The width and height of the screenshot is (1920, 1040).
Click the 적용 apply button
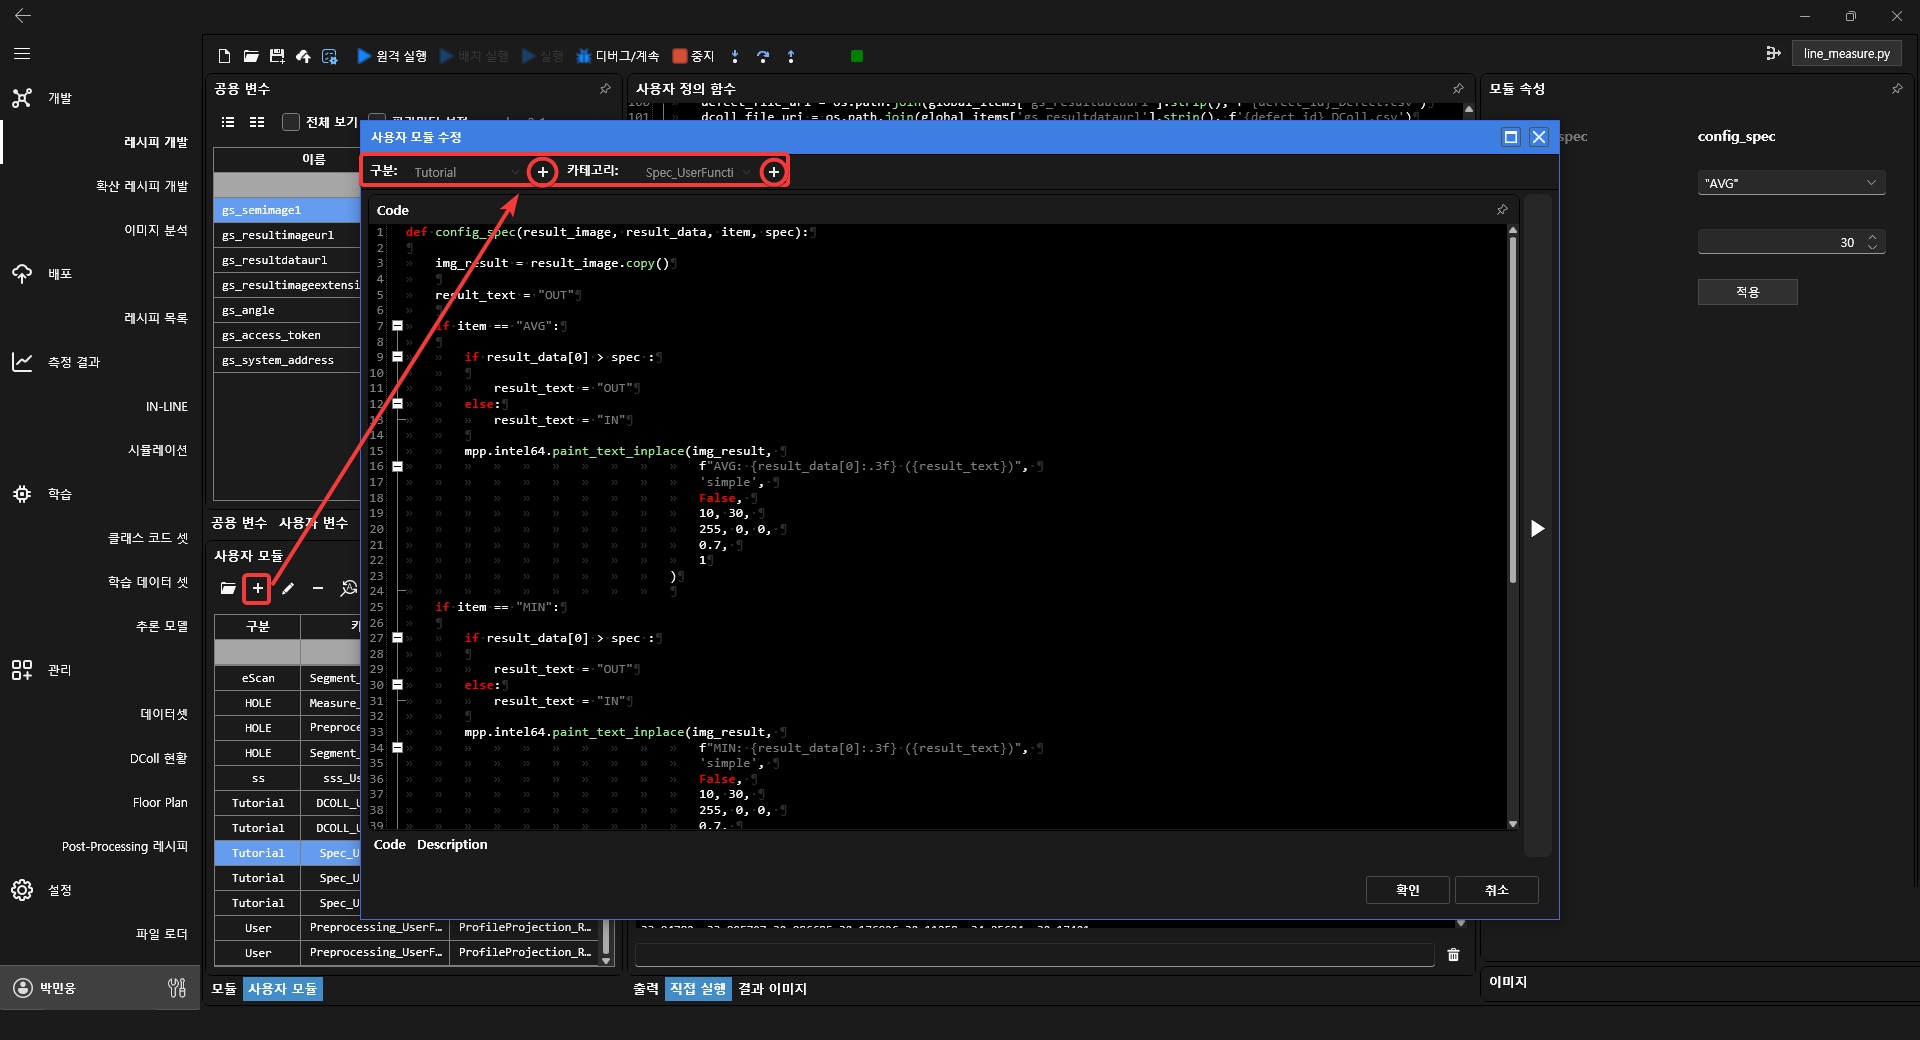[x=1747, y=292]
